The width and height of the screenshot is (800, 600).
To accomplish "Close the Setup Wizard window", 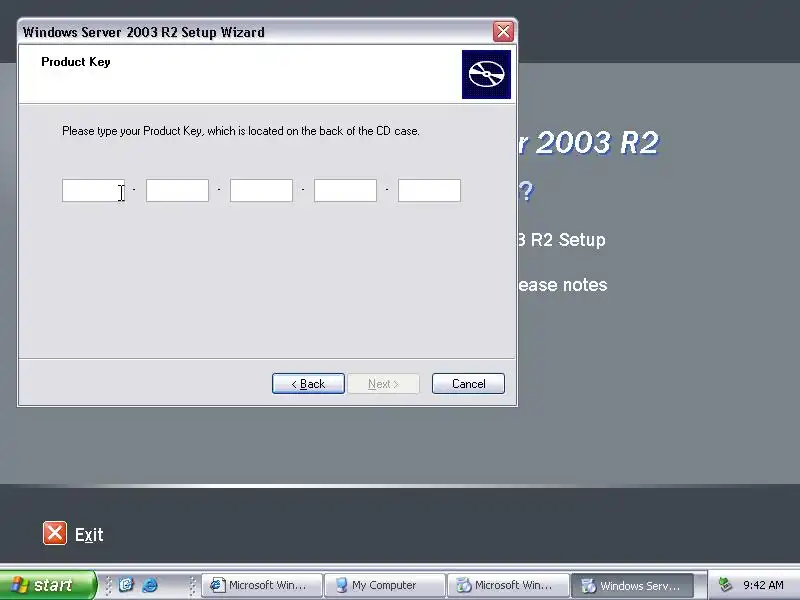I will coord(503,32).
